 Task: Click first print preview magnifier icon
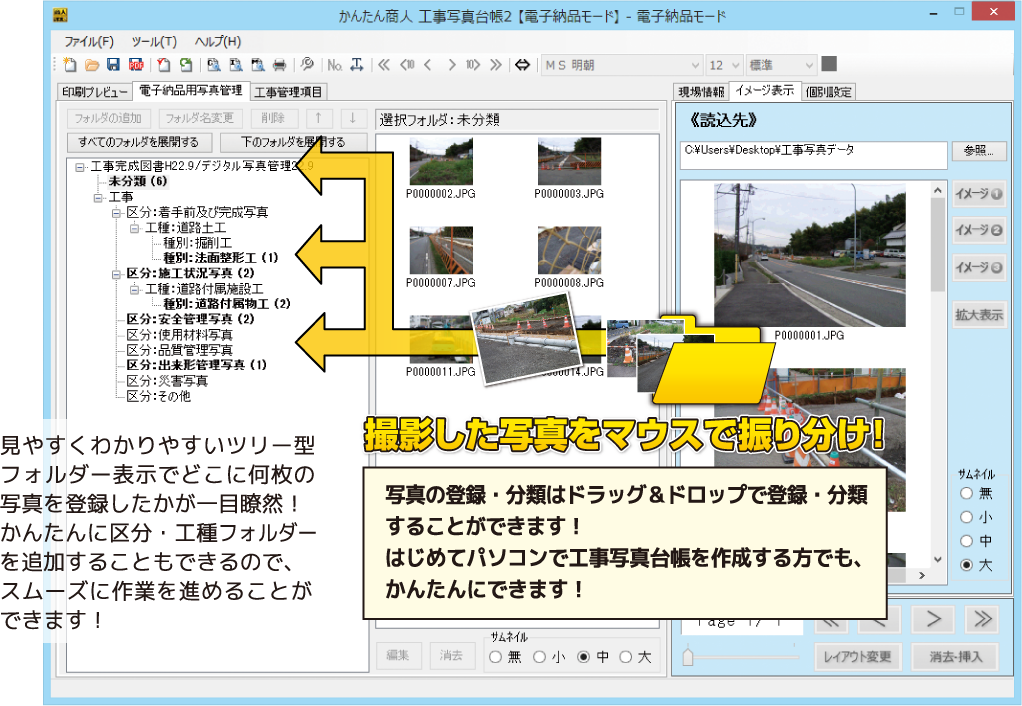pos(213,65)
